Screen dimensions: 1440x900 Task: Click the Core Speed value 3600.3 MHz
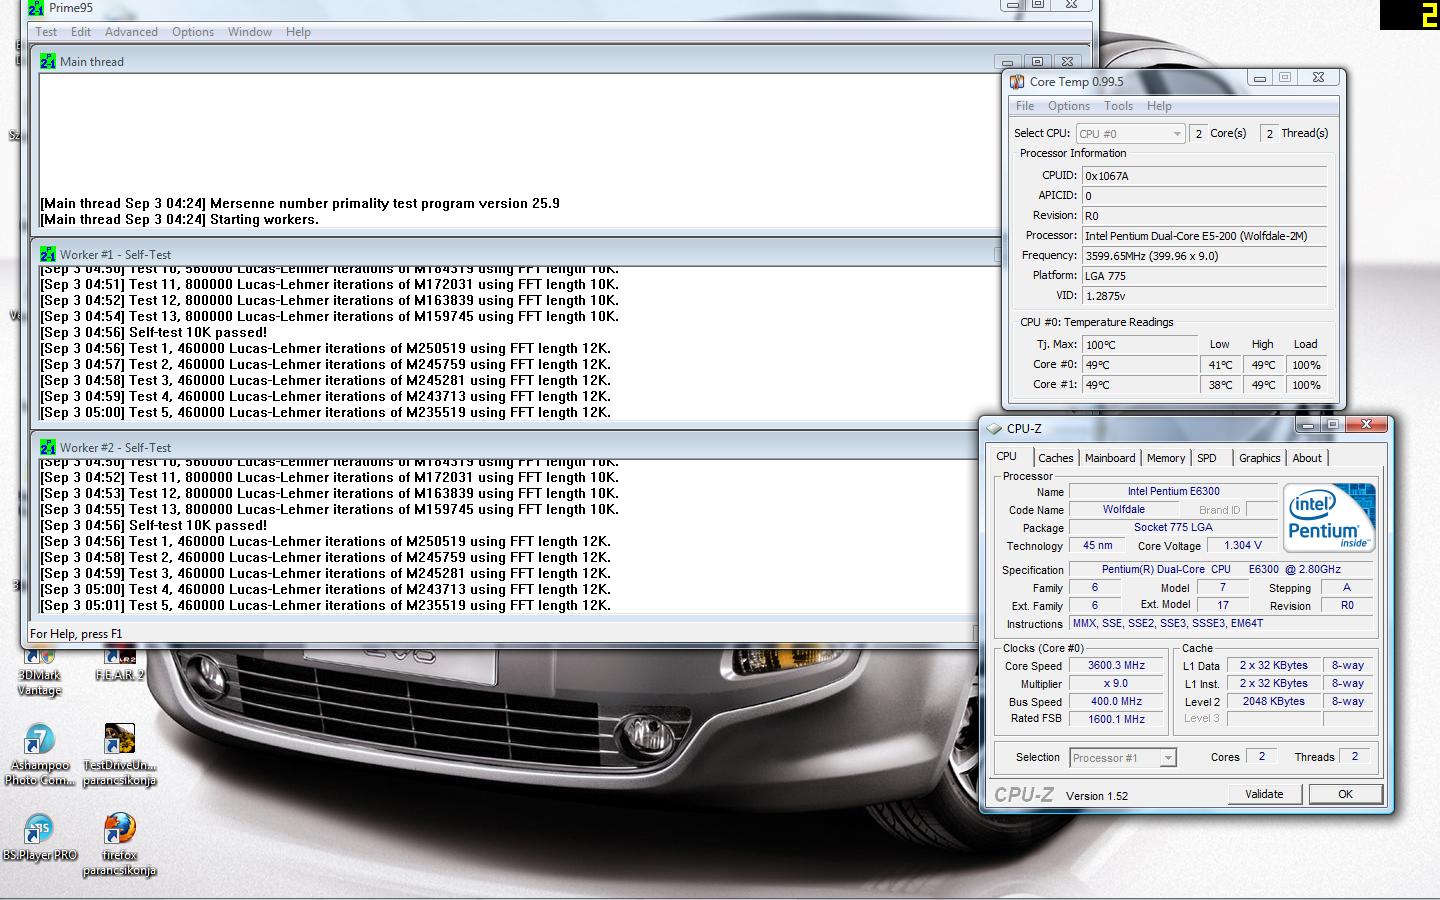pos(1116,665)
